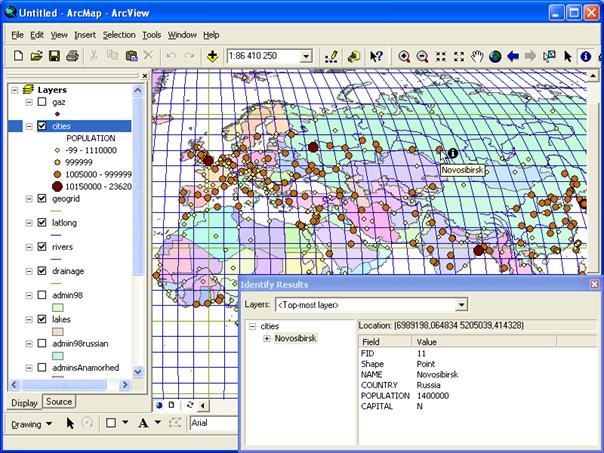Go back to previous extent

click(513, 56)
